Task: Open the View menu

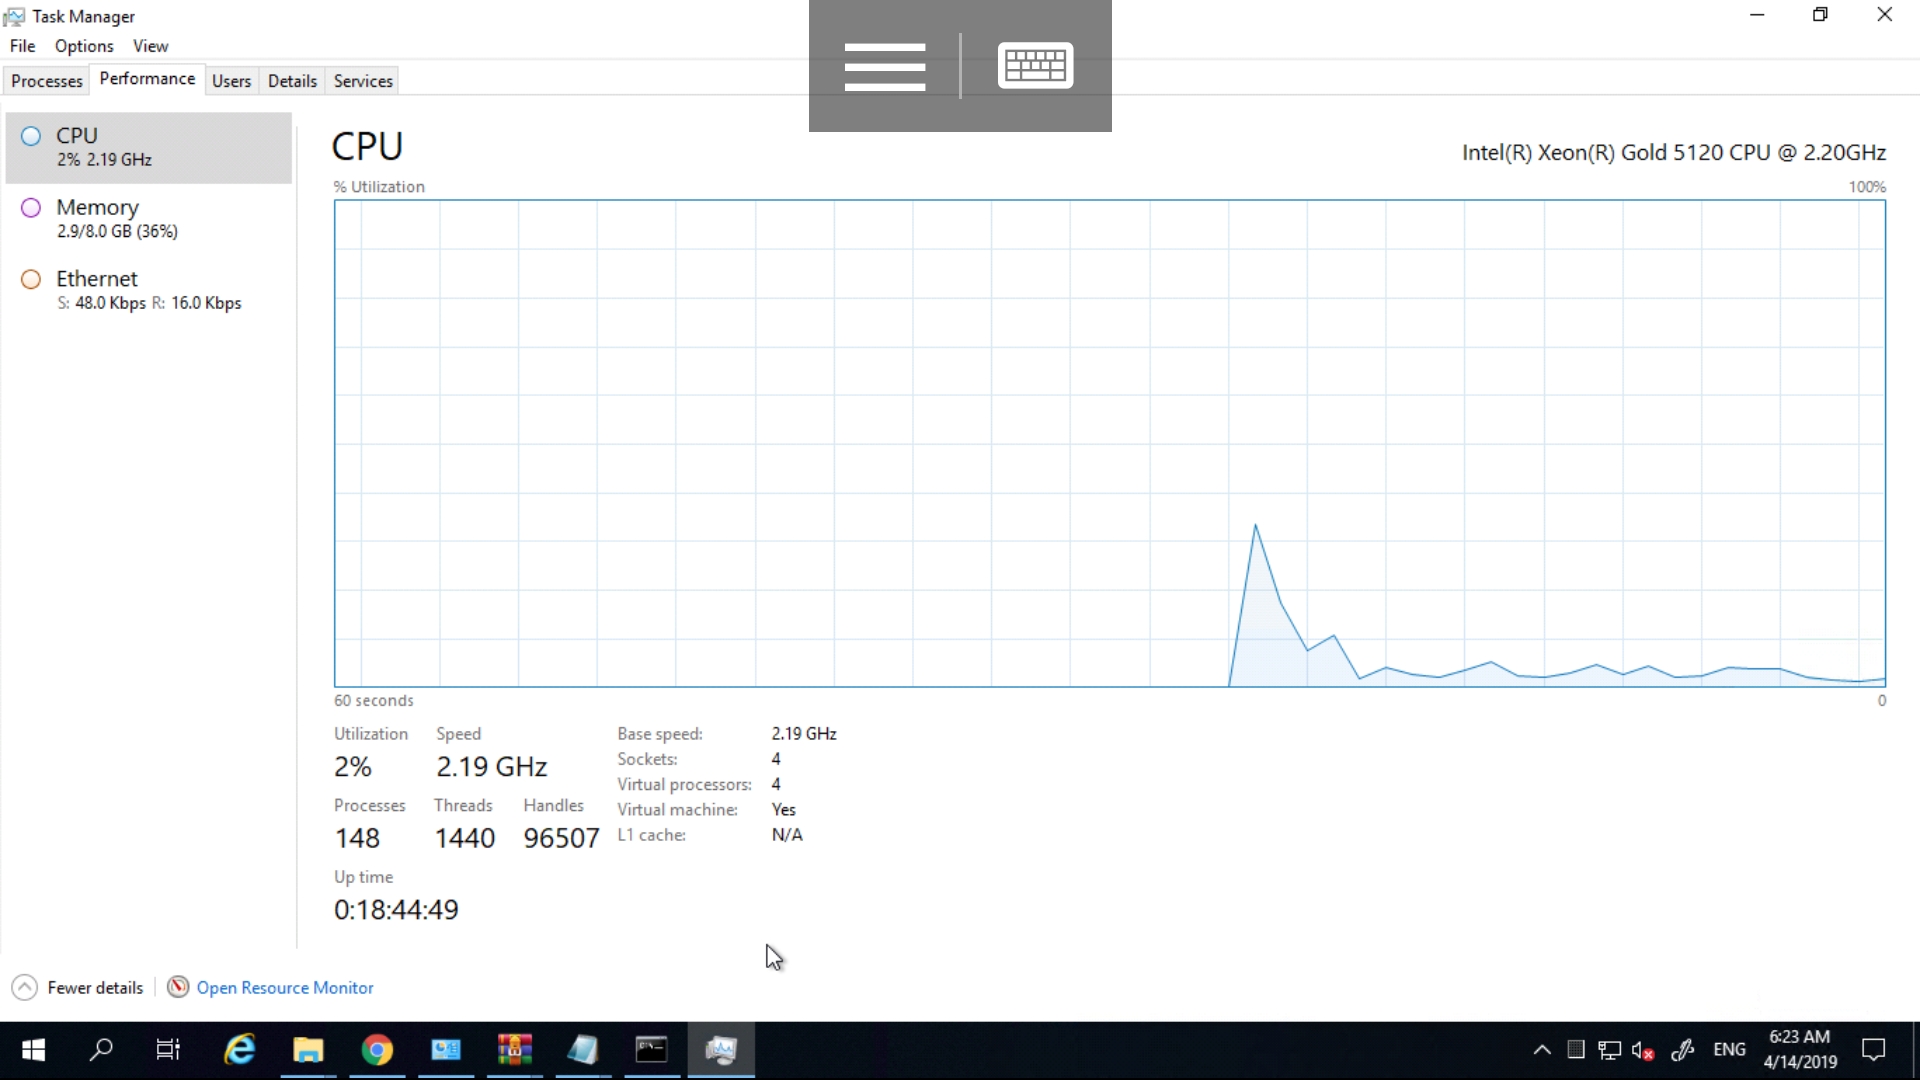Action: point(150,46)
